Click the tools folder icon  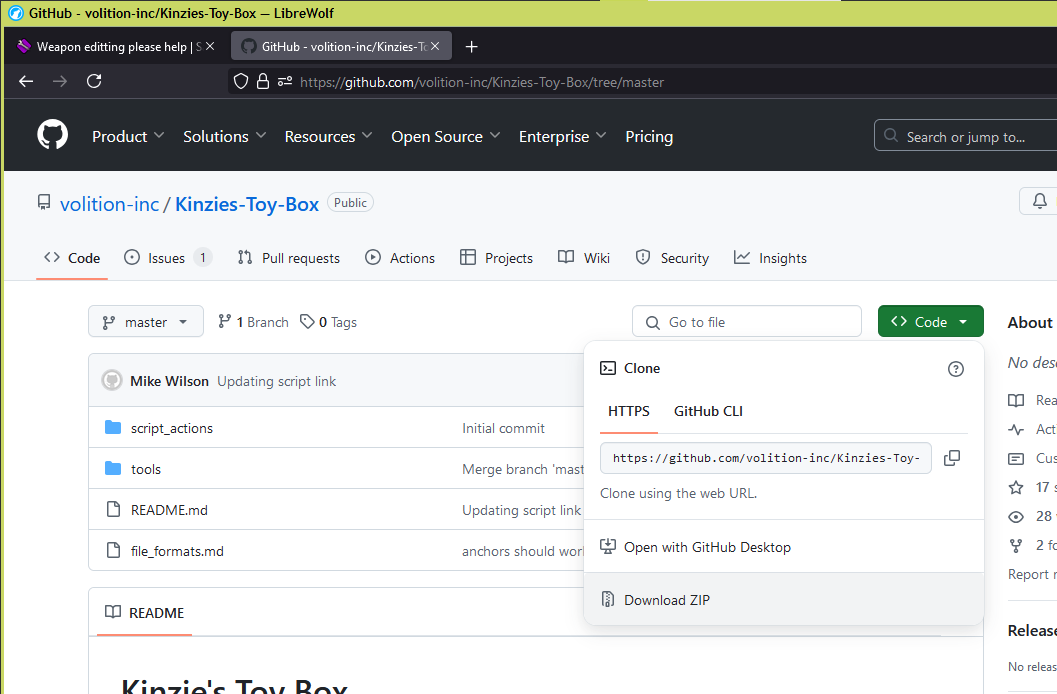tap(113, 468)
